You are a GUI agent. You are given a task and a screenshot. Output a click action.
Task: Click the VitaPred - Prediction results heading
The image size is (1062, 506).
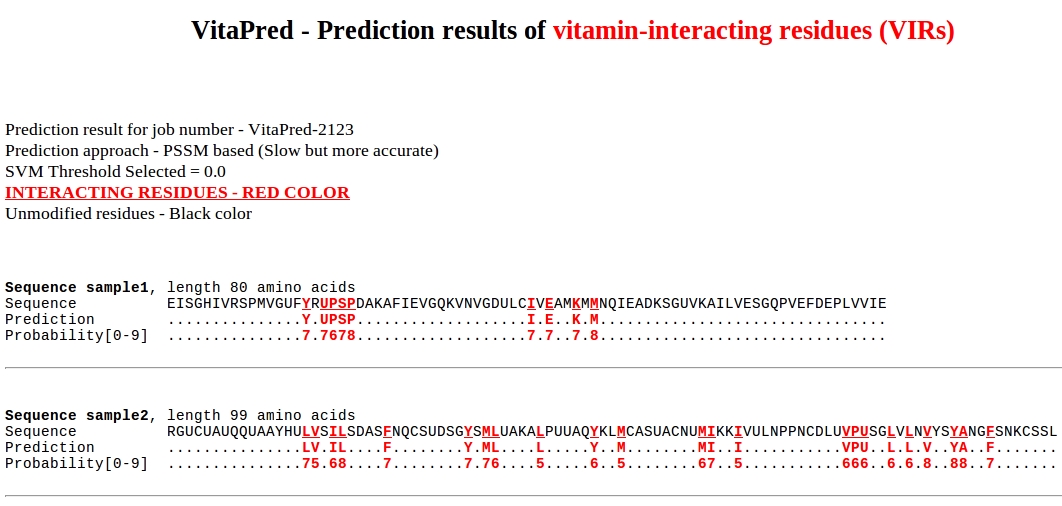click(369, 31)
